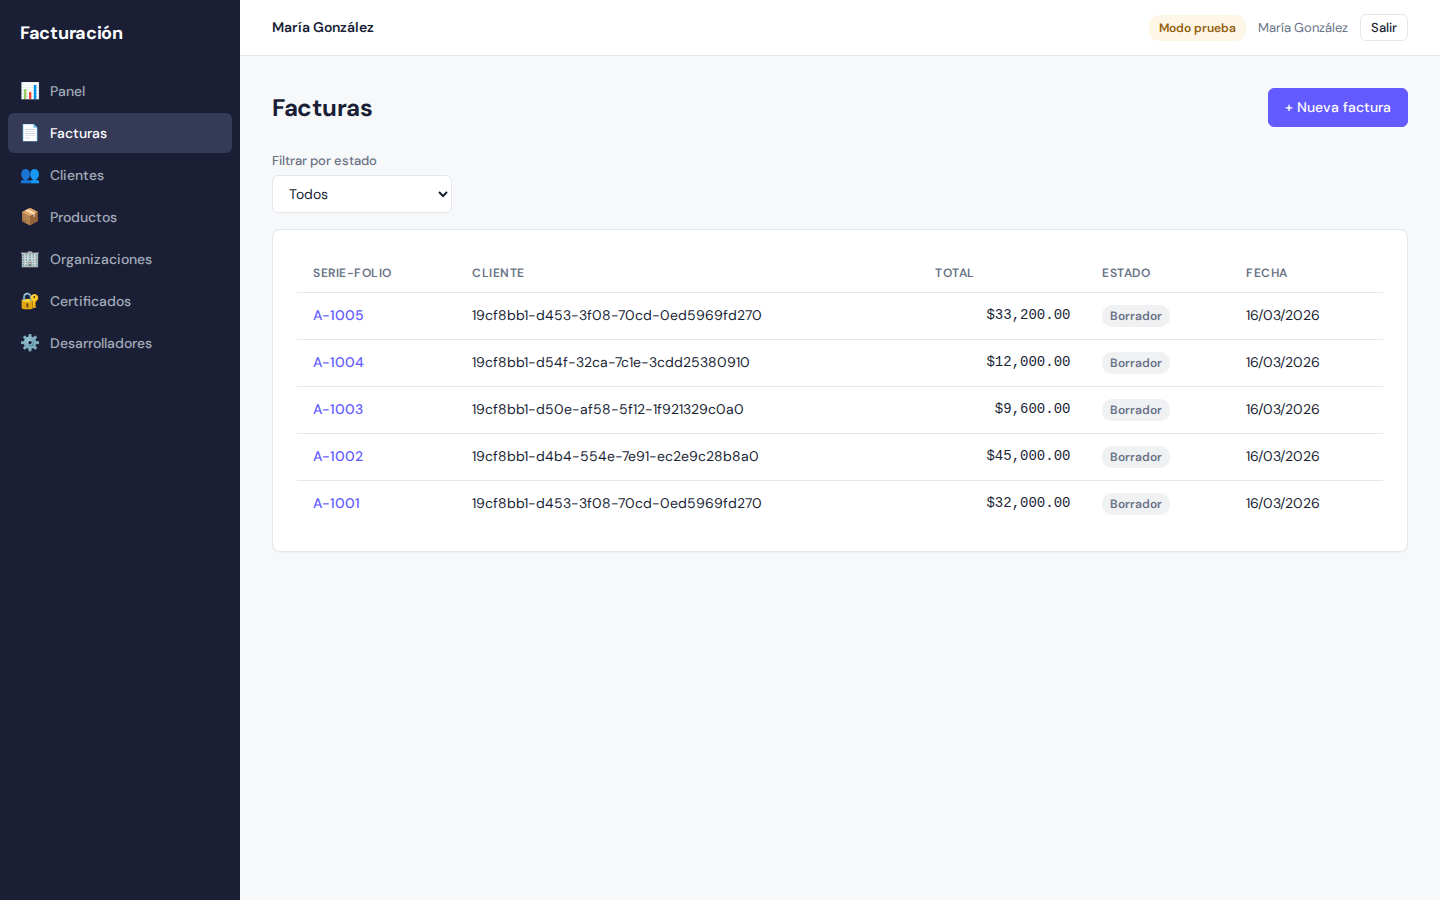Click the Panel chart icon in sidebar
Screen dimensions: 1440x900
click(x=30, y=91)
